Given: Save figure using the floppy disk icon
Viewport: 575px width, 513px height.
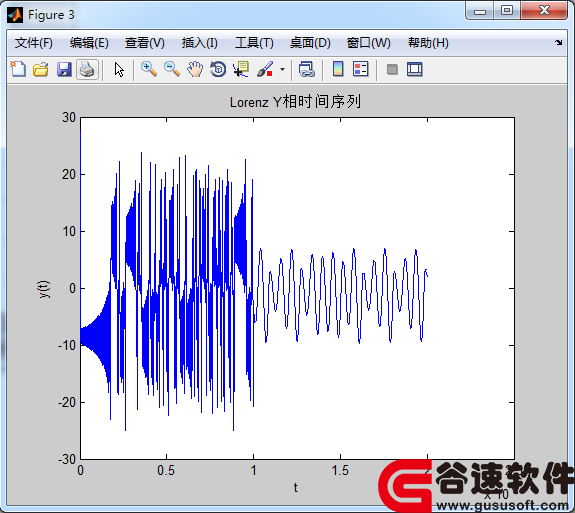Looking at the screenshot, I should point(64,69).
